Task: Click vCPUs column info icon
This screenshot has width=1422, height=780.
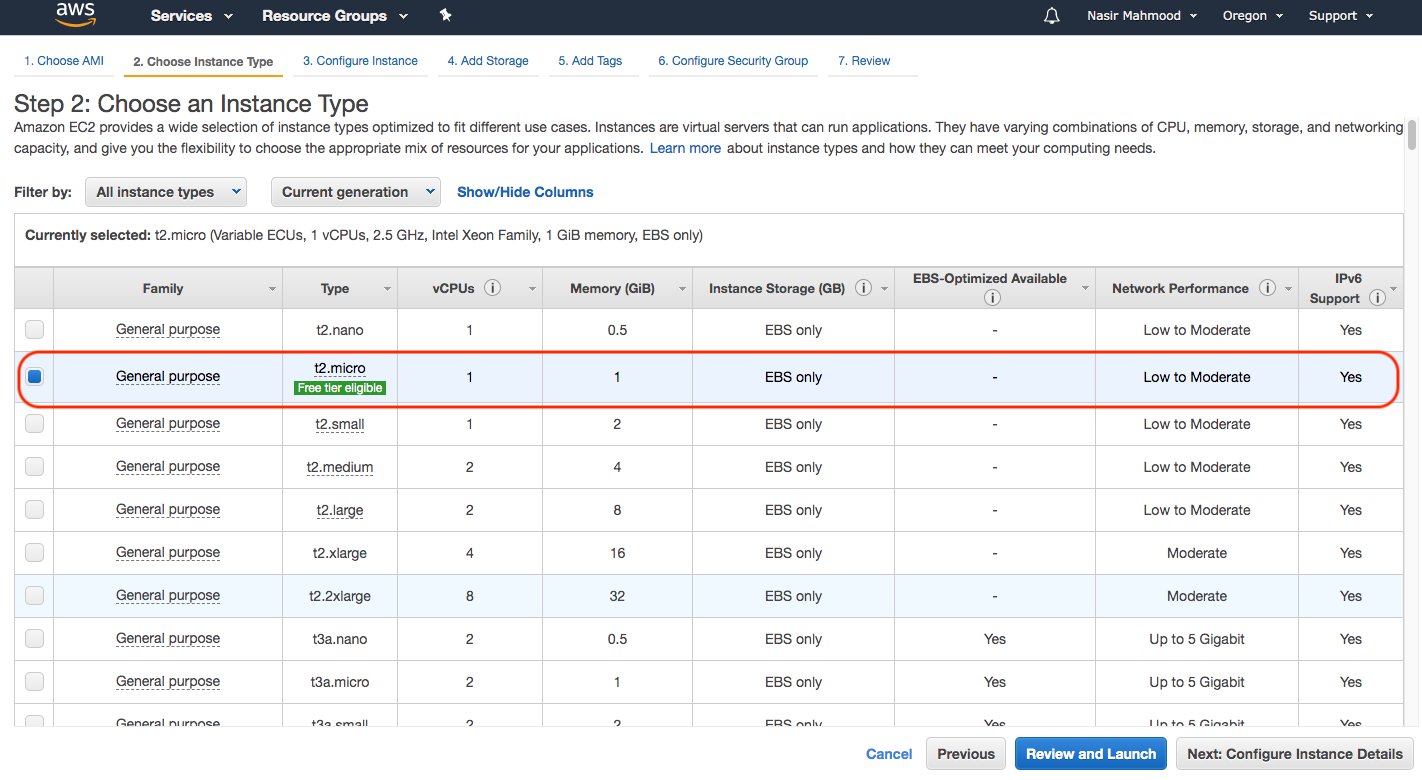Action: tap(493, 288)
